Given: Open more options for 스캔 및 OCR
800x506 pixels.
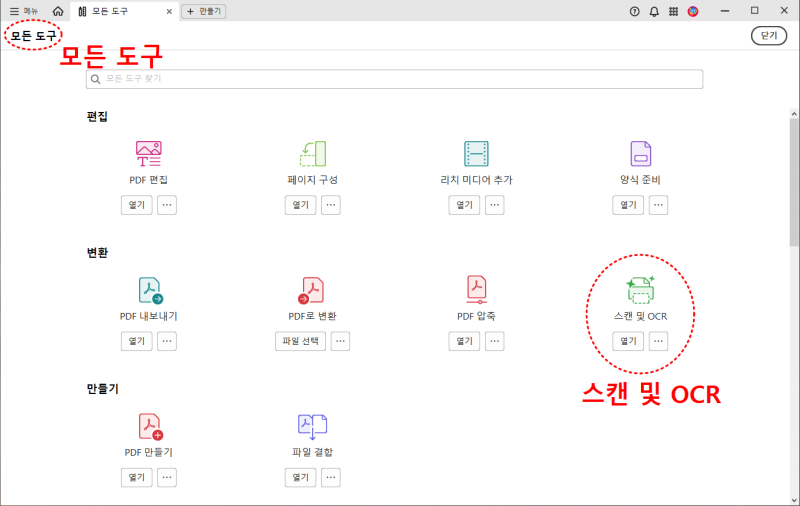Looking at the screenshot, I should pos(658,341).
